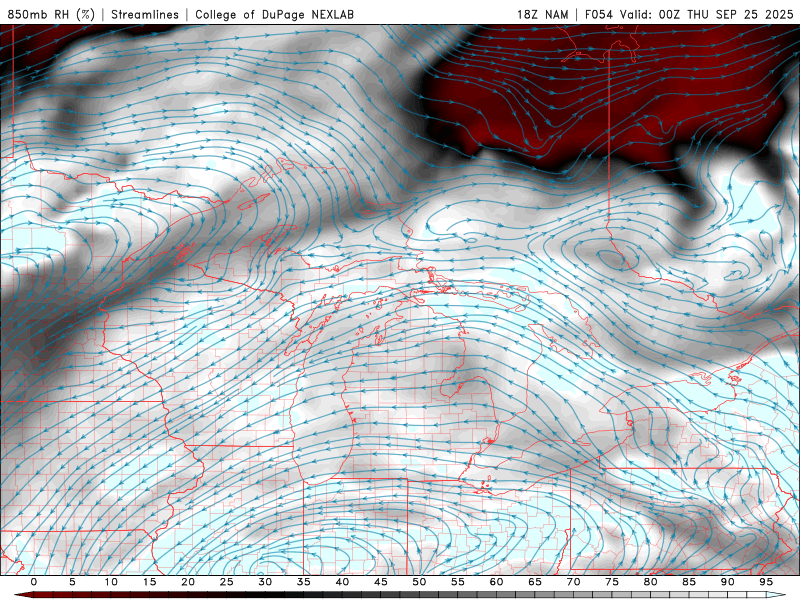Click the "95" value on the RH scale

[x=765, y=582]
